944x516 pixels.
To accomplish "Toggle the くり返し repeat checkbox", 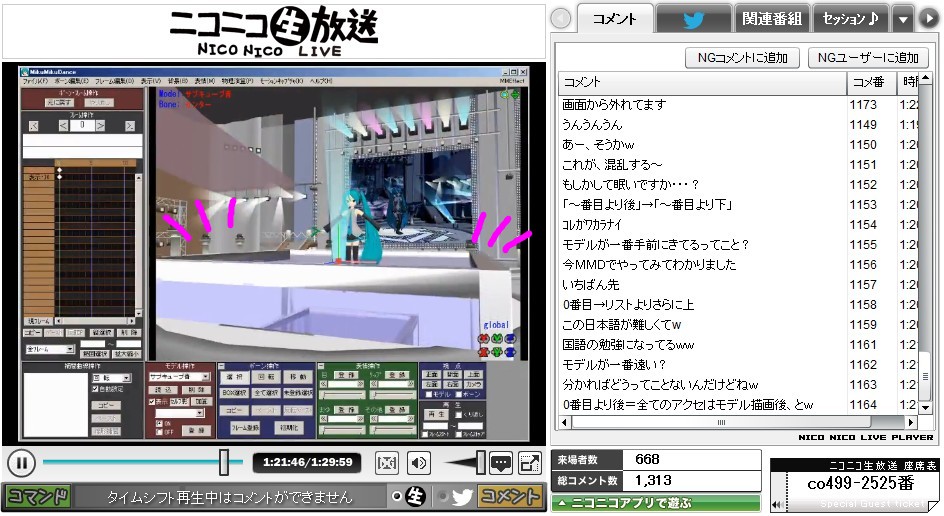I will click(x=459, y=415).
